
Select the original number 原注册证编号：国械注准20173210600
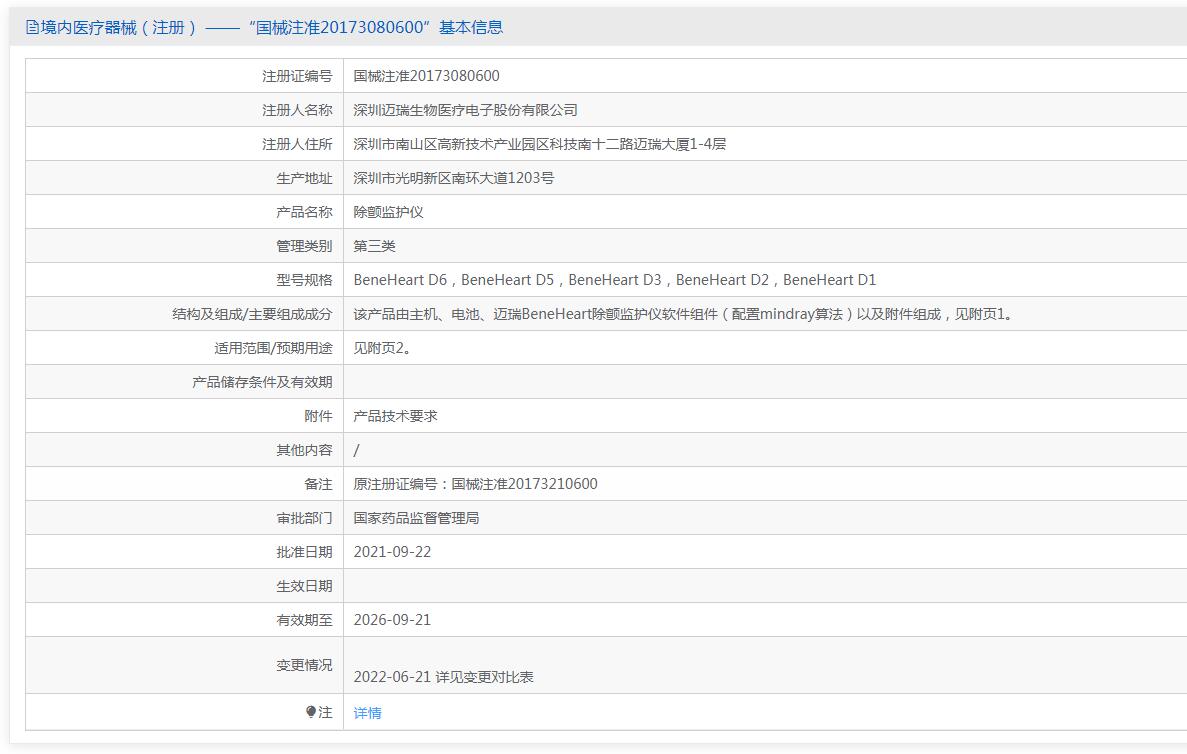[x=475, y=484]
